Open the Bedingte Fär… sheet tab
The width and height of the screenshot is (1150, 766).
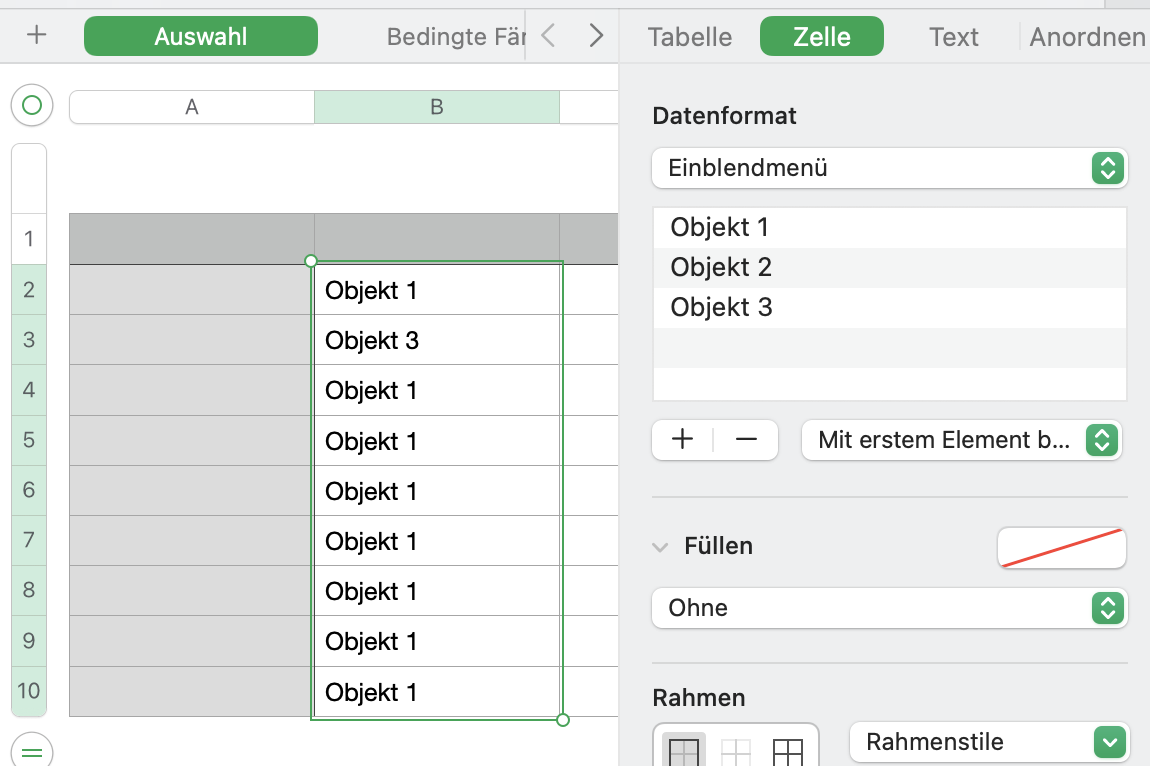pos(455,37)
